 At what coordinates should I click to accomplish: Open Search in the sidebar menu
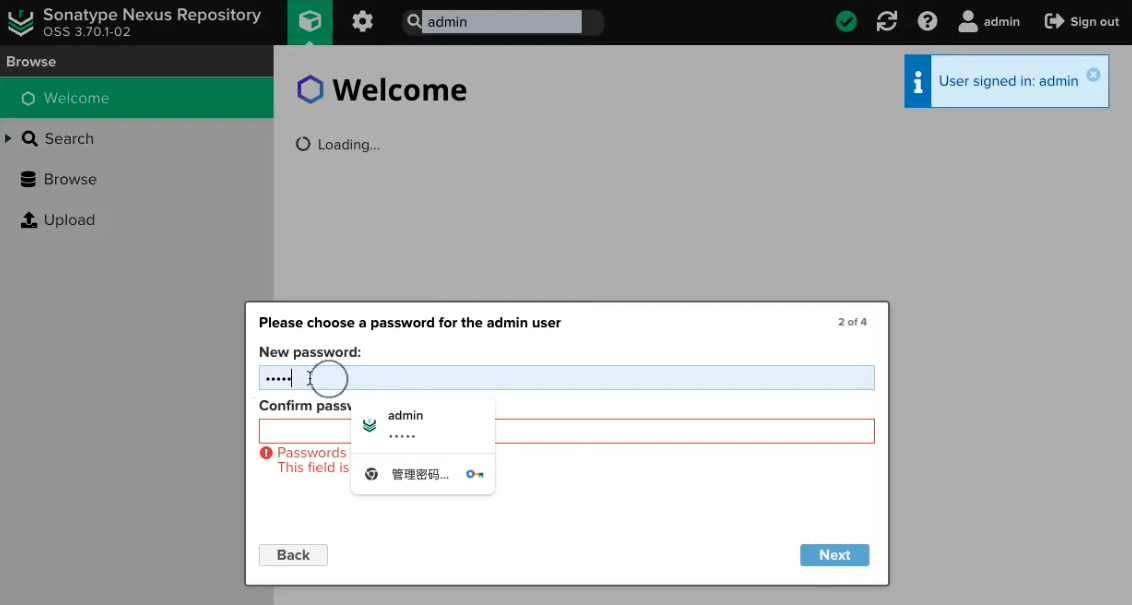point(69,139)
